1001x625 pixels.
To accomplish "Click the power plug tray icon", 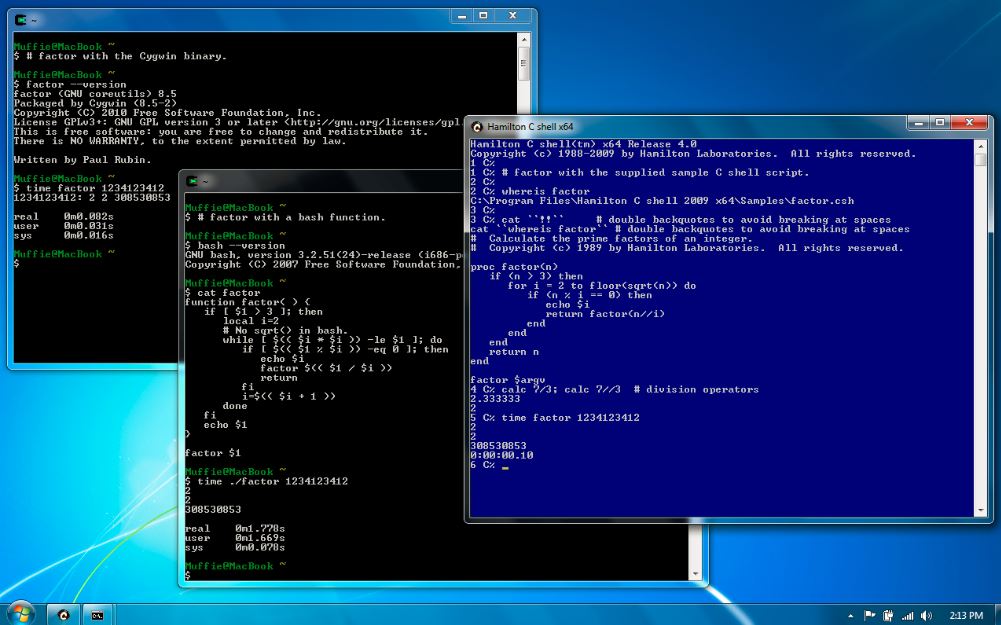I will (887, 615).
